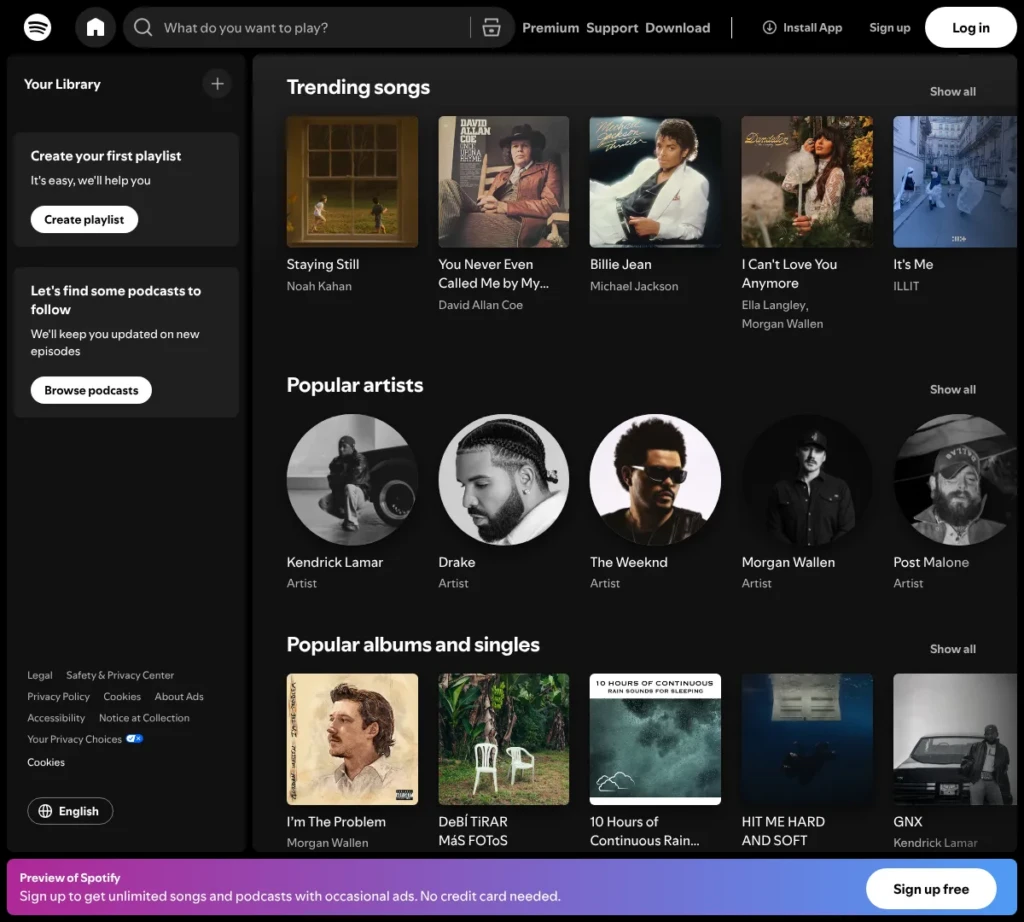Open 10 Hours of Continuous Rain cover

click(655, 739)
